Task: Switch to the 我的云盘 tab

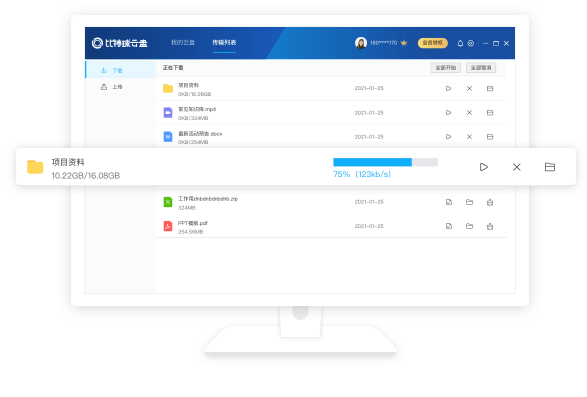Action: [183, 42]
